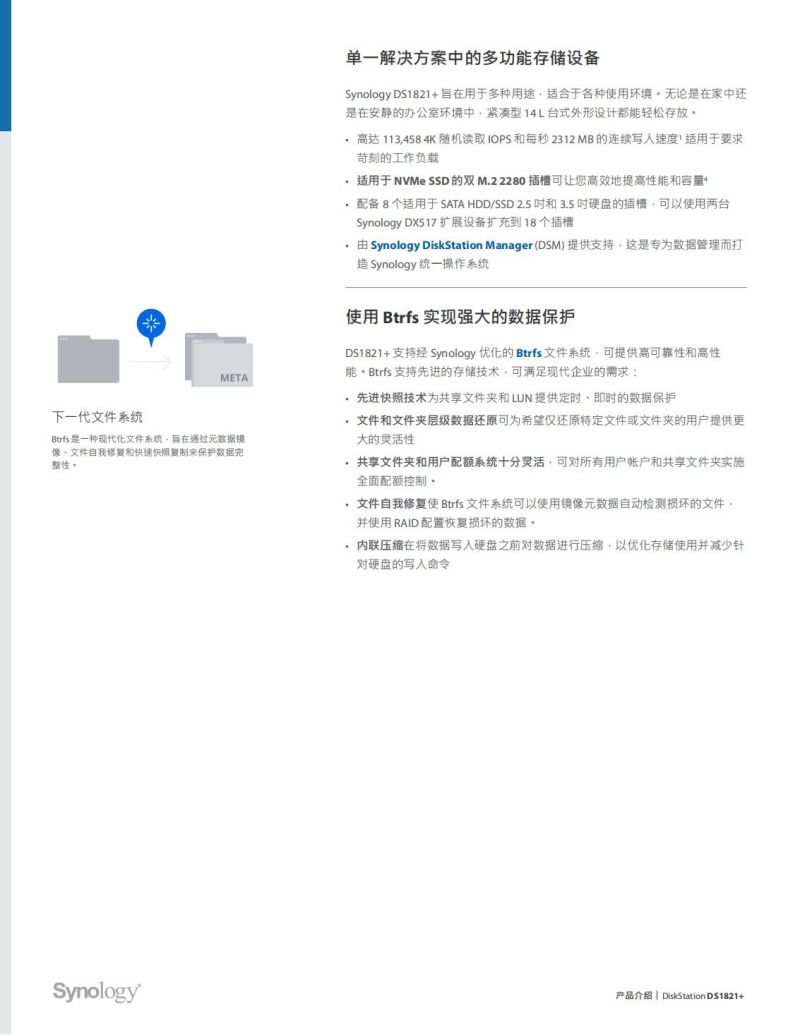Image resolution: width=800 pixels, height=1035 pixels.
Task: Click the stacked META folder icon
Action: (218, 360)
